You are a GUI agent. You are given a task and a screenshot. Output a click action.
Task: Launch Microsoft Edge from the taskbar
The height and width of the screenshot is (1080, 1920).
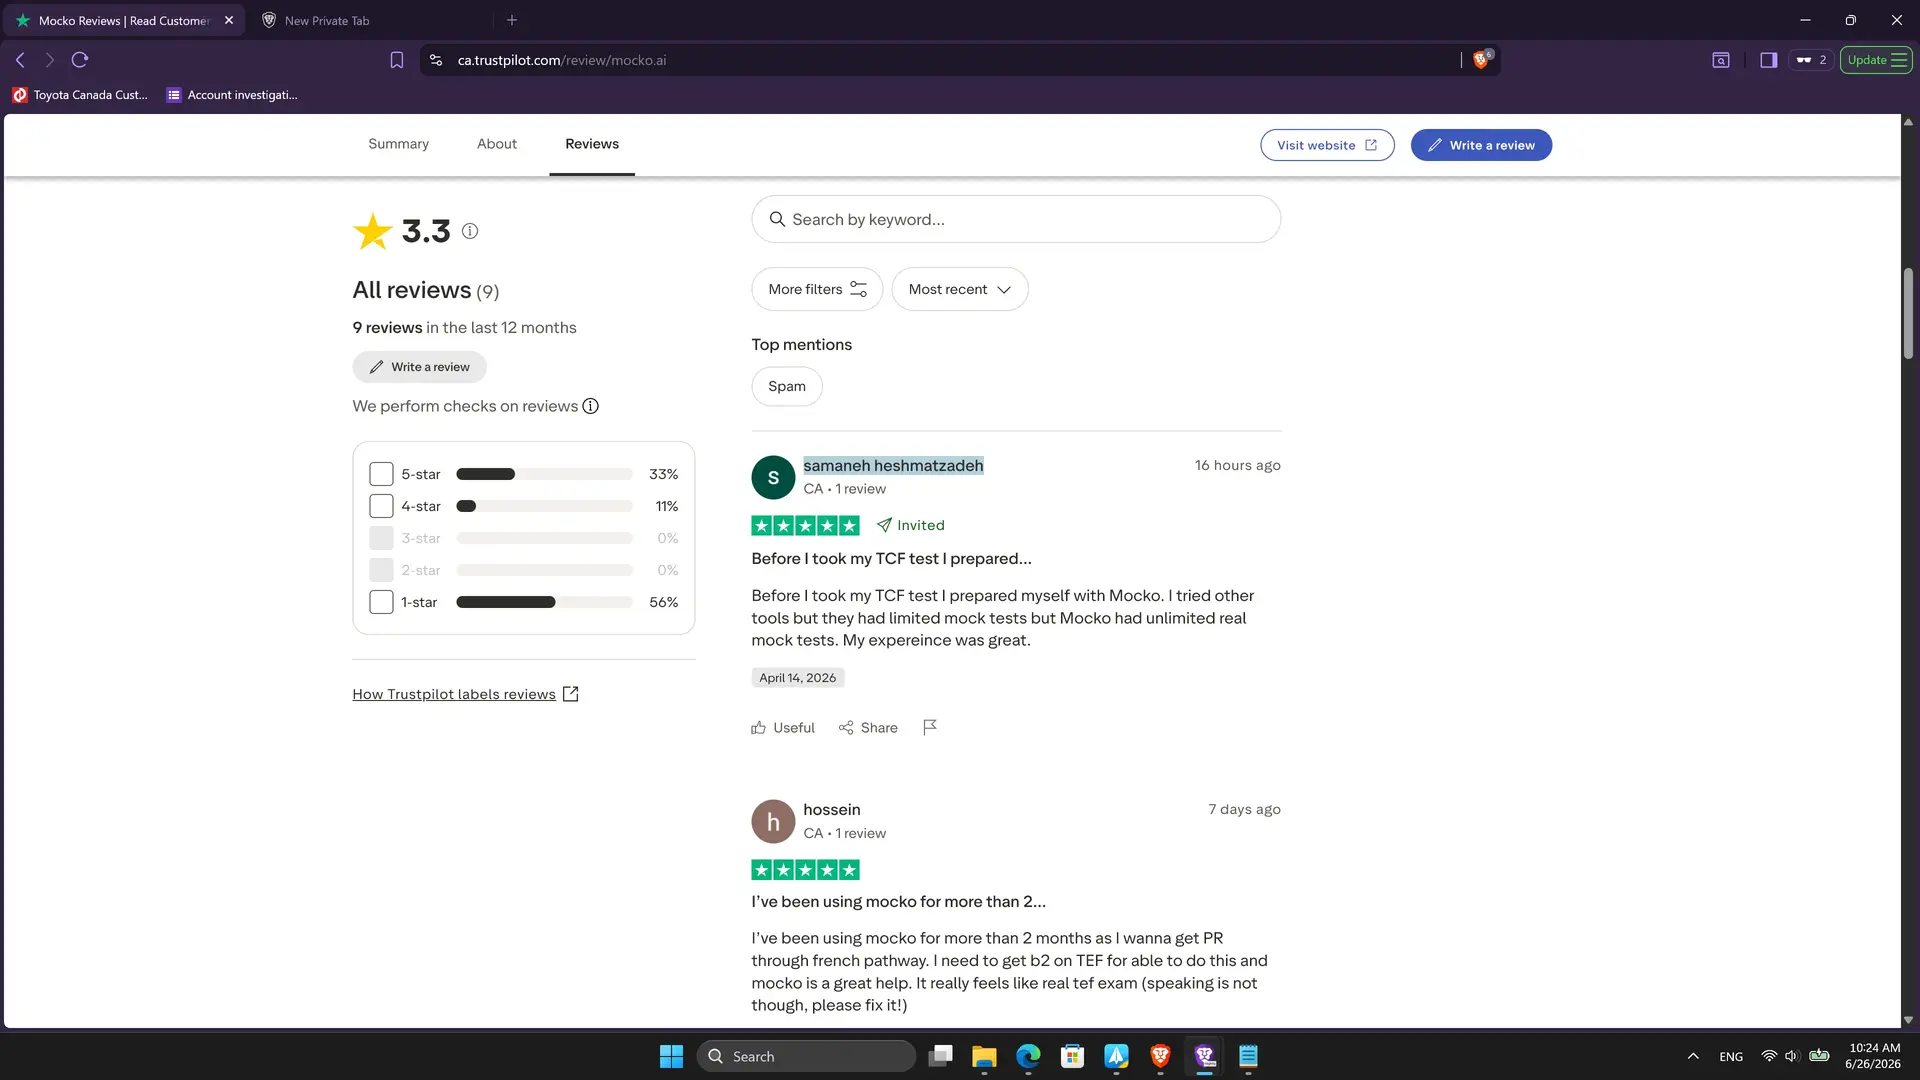pos(1028,1056)
